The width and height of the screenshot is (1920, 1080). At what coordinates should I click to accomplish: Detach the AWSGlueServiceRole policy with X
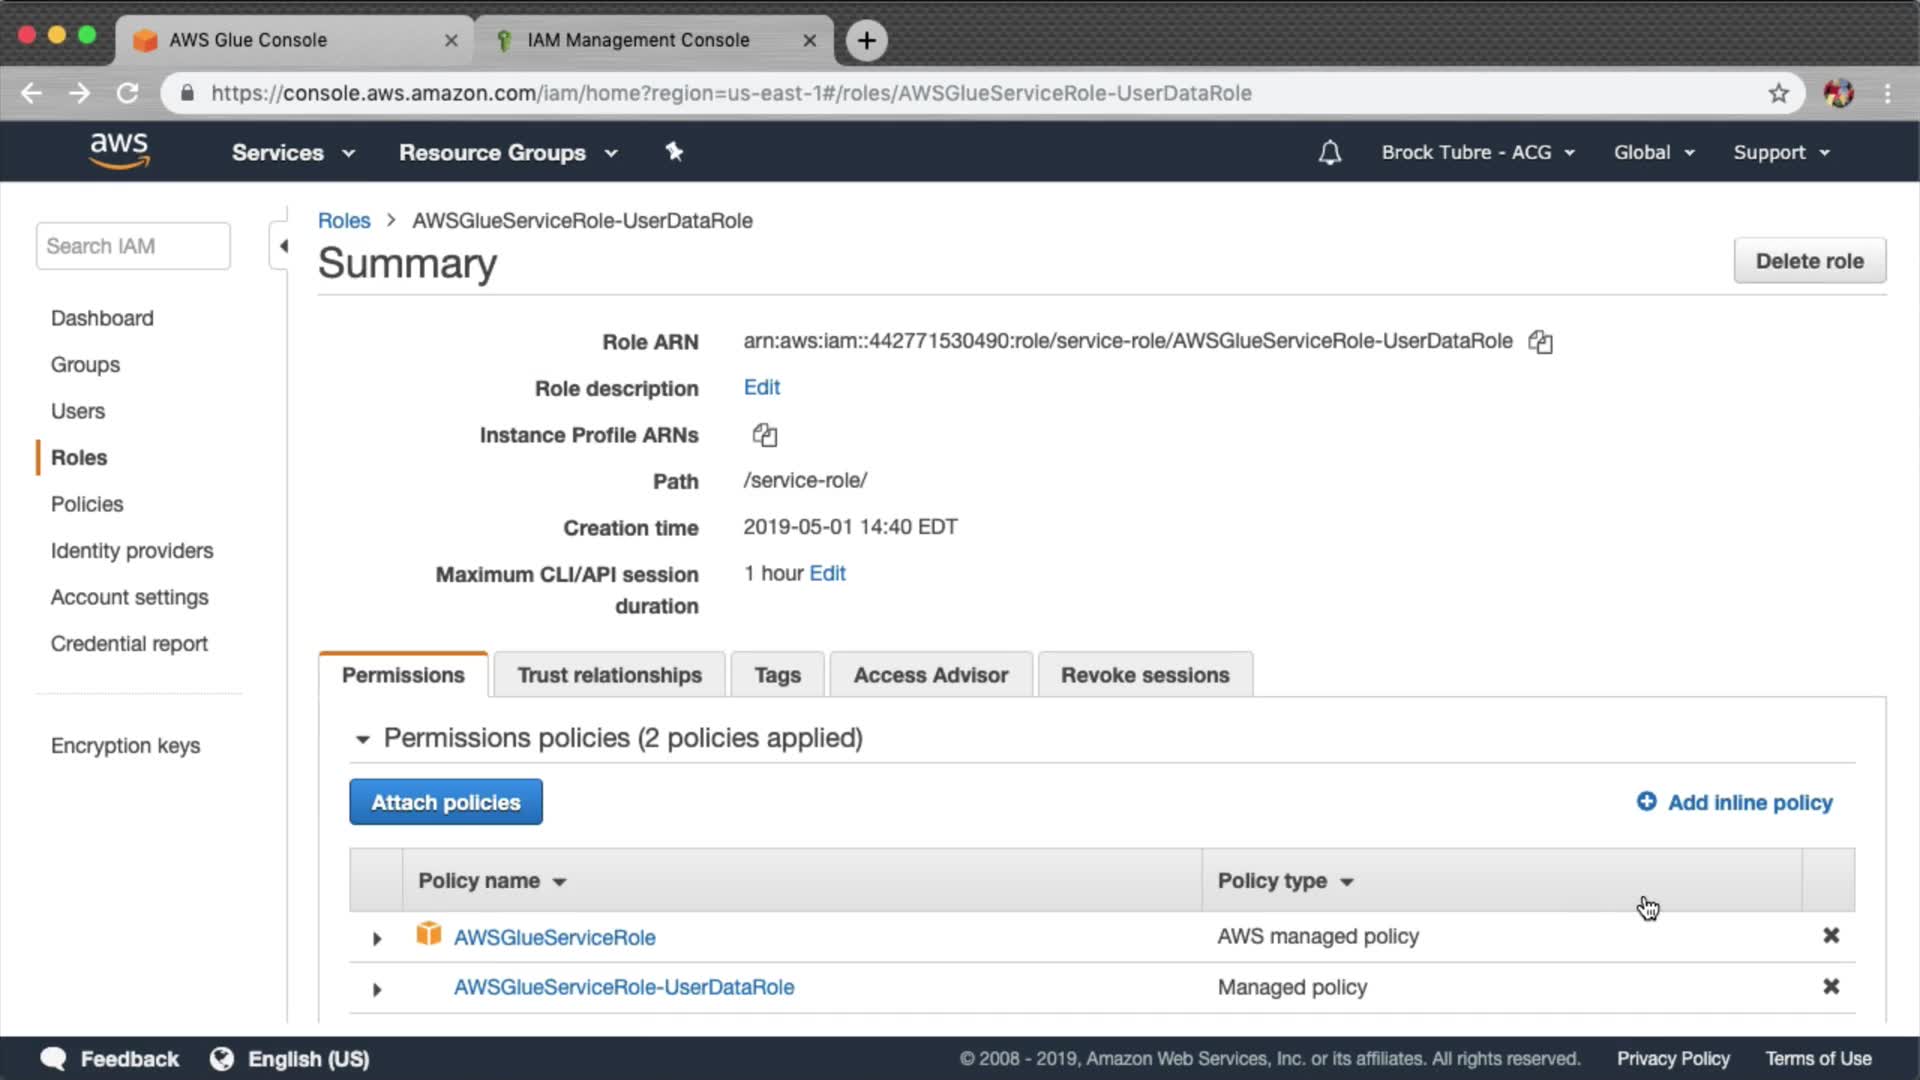point(1830,936)
